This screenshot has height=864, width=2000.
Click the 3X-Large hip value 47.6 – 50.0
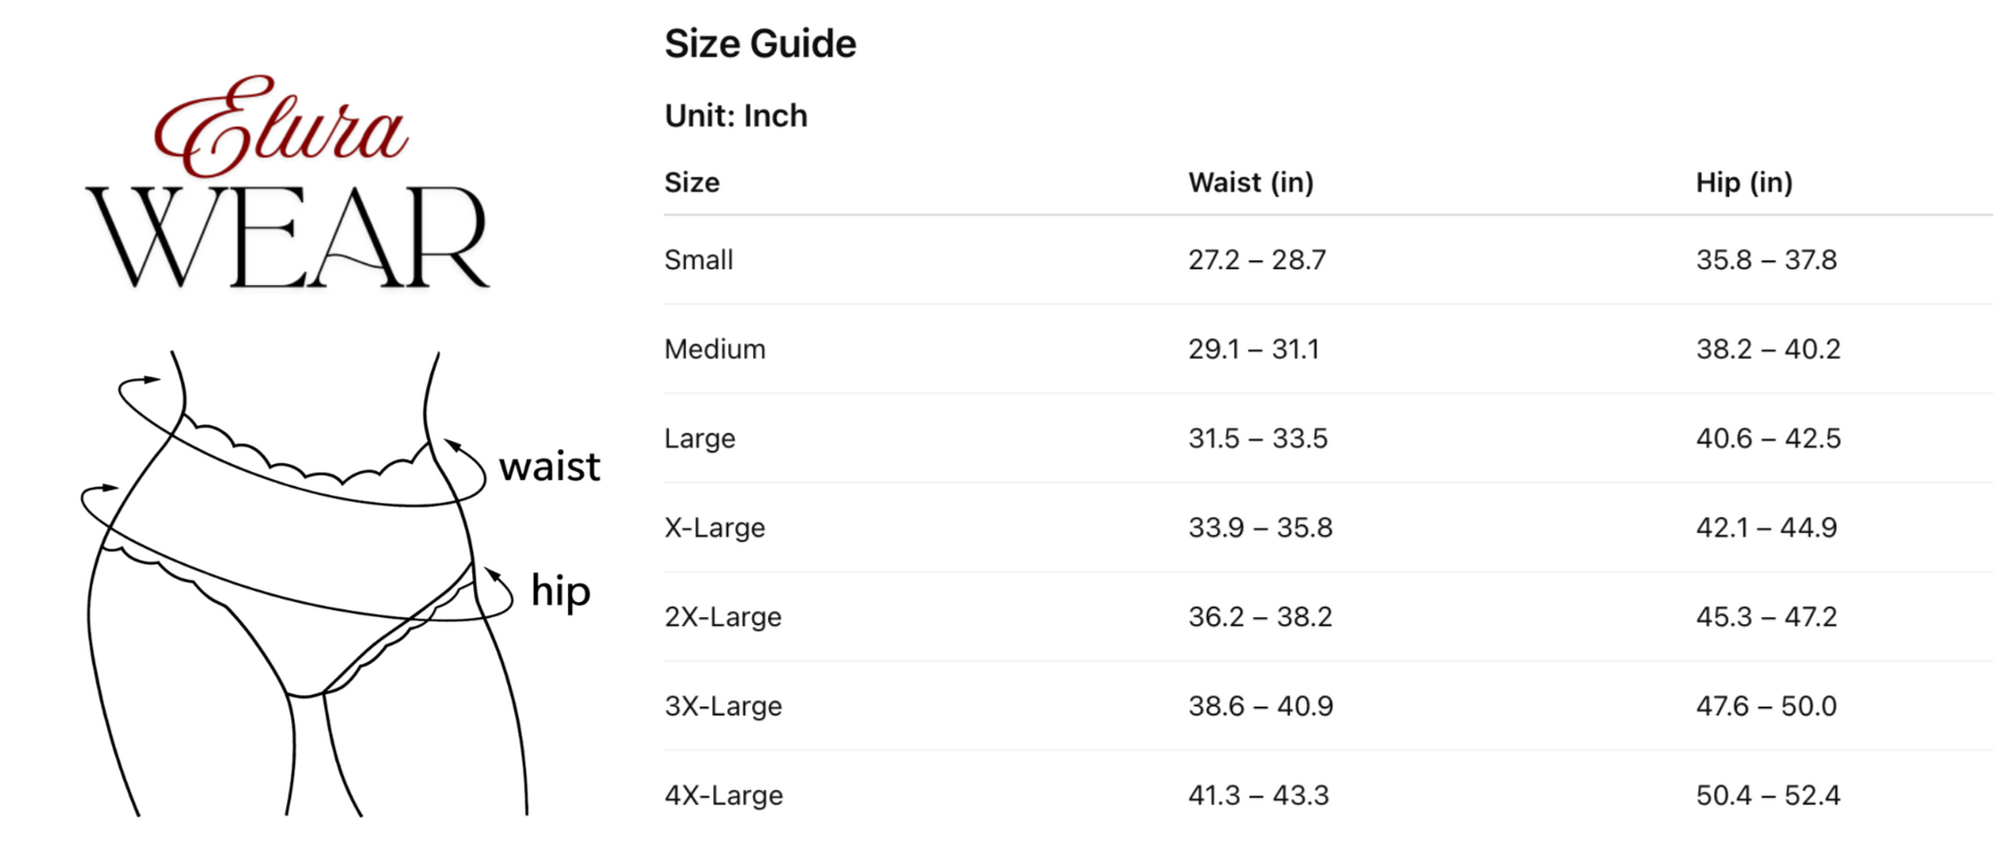coord(1766,706)
